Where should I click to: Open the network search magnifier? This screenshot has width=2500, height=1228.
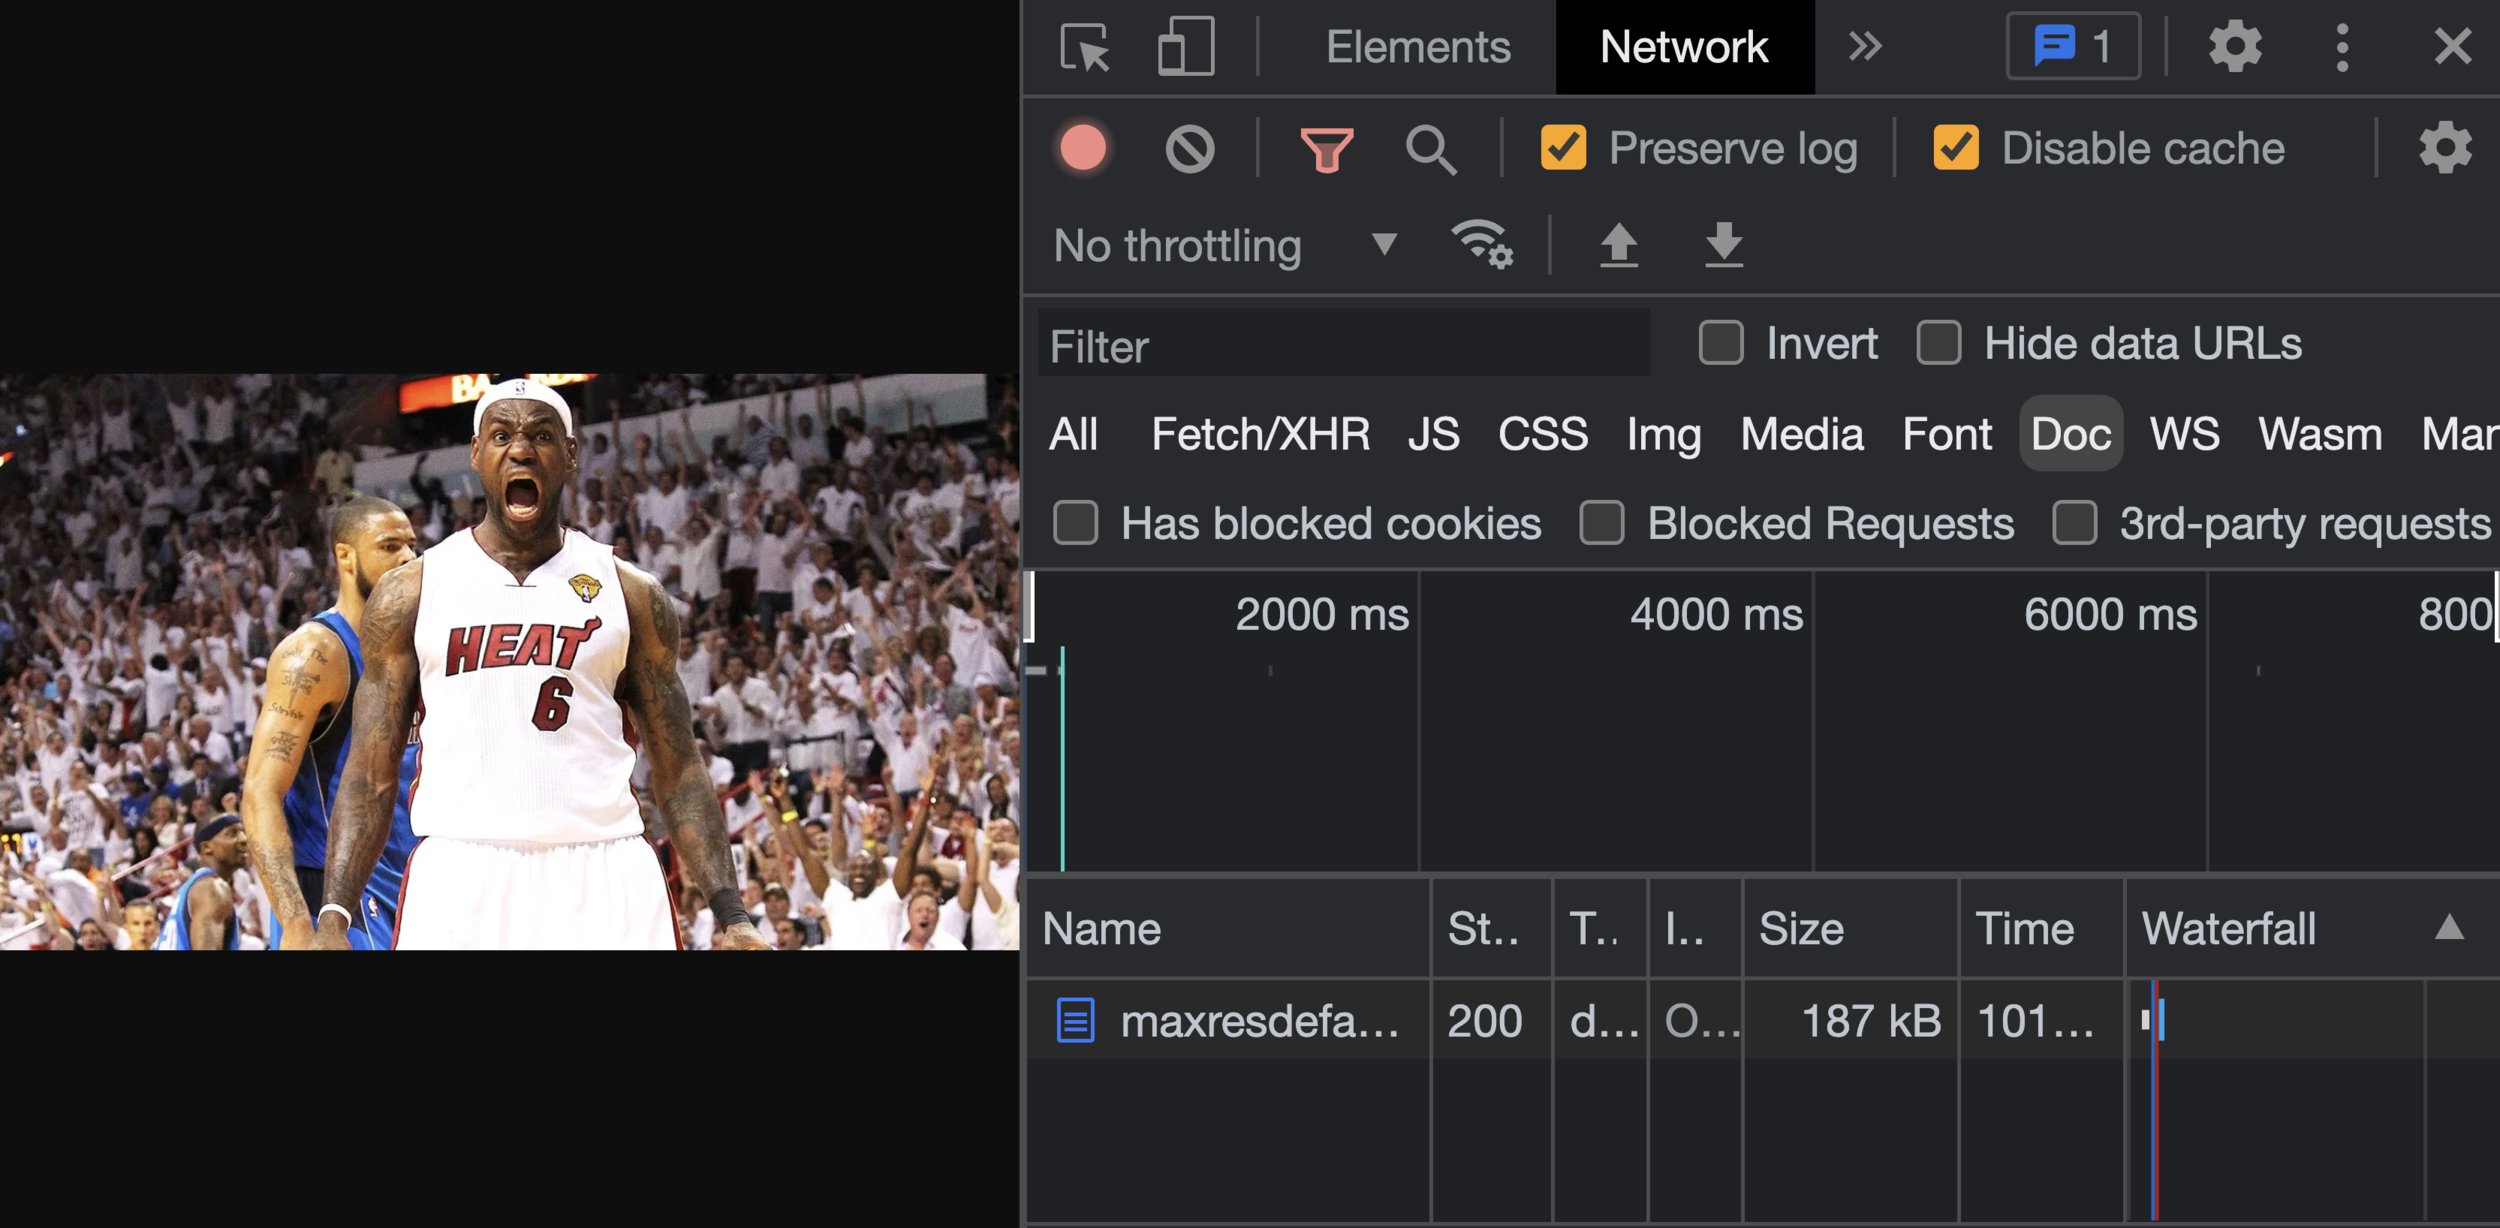[1431, 150]
